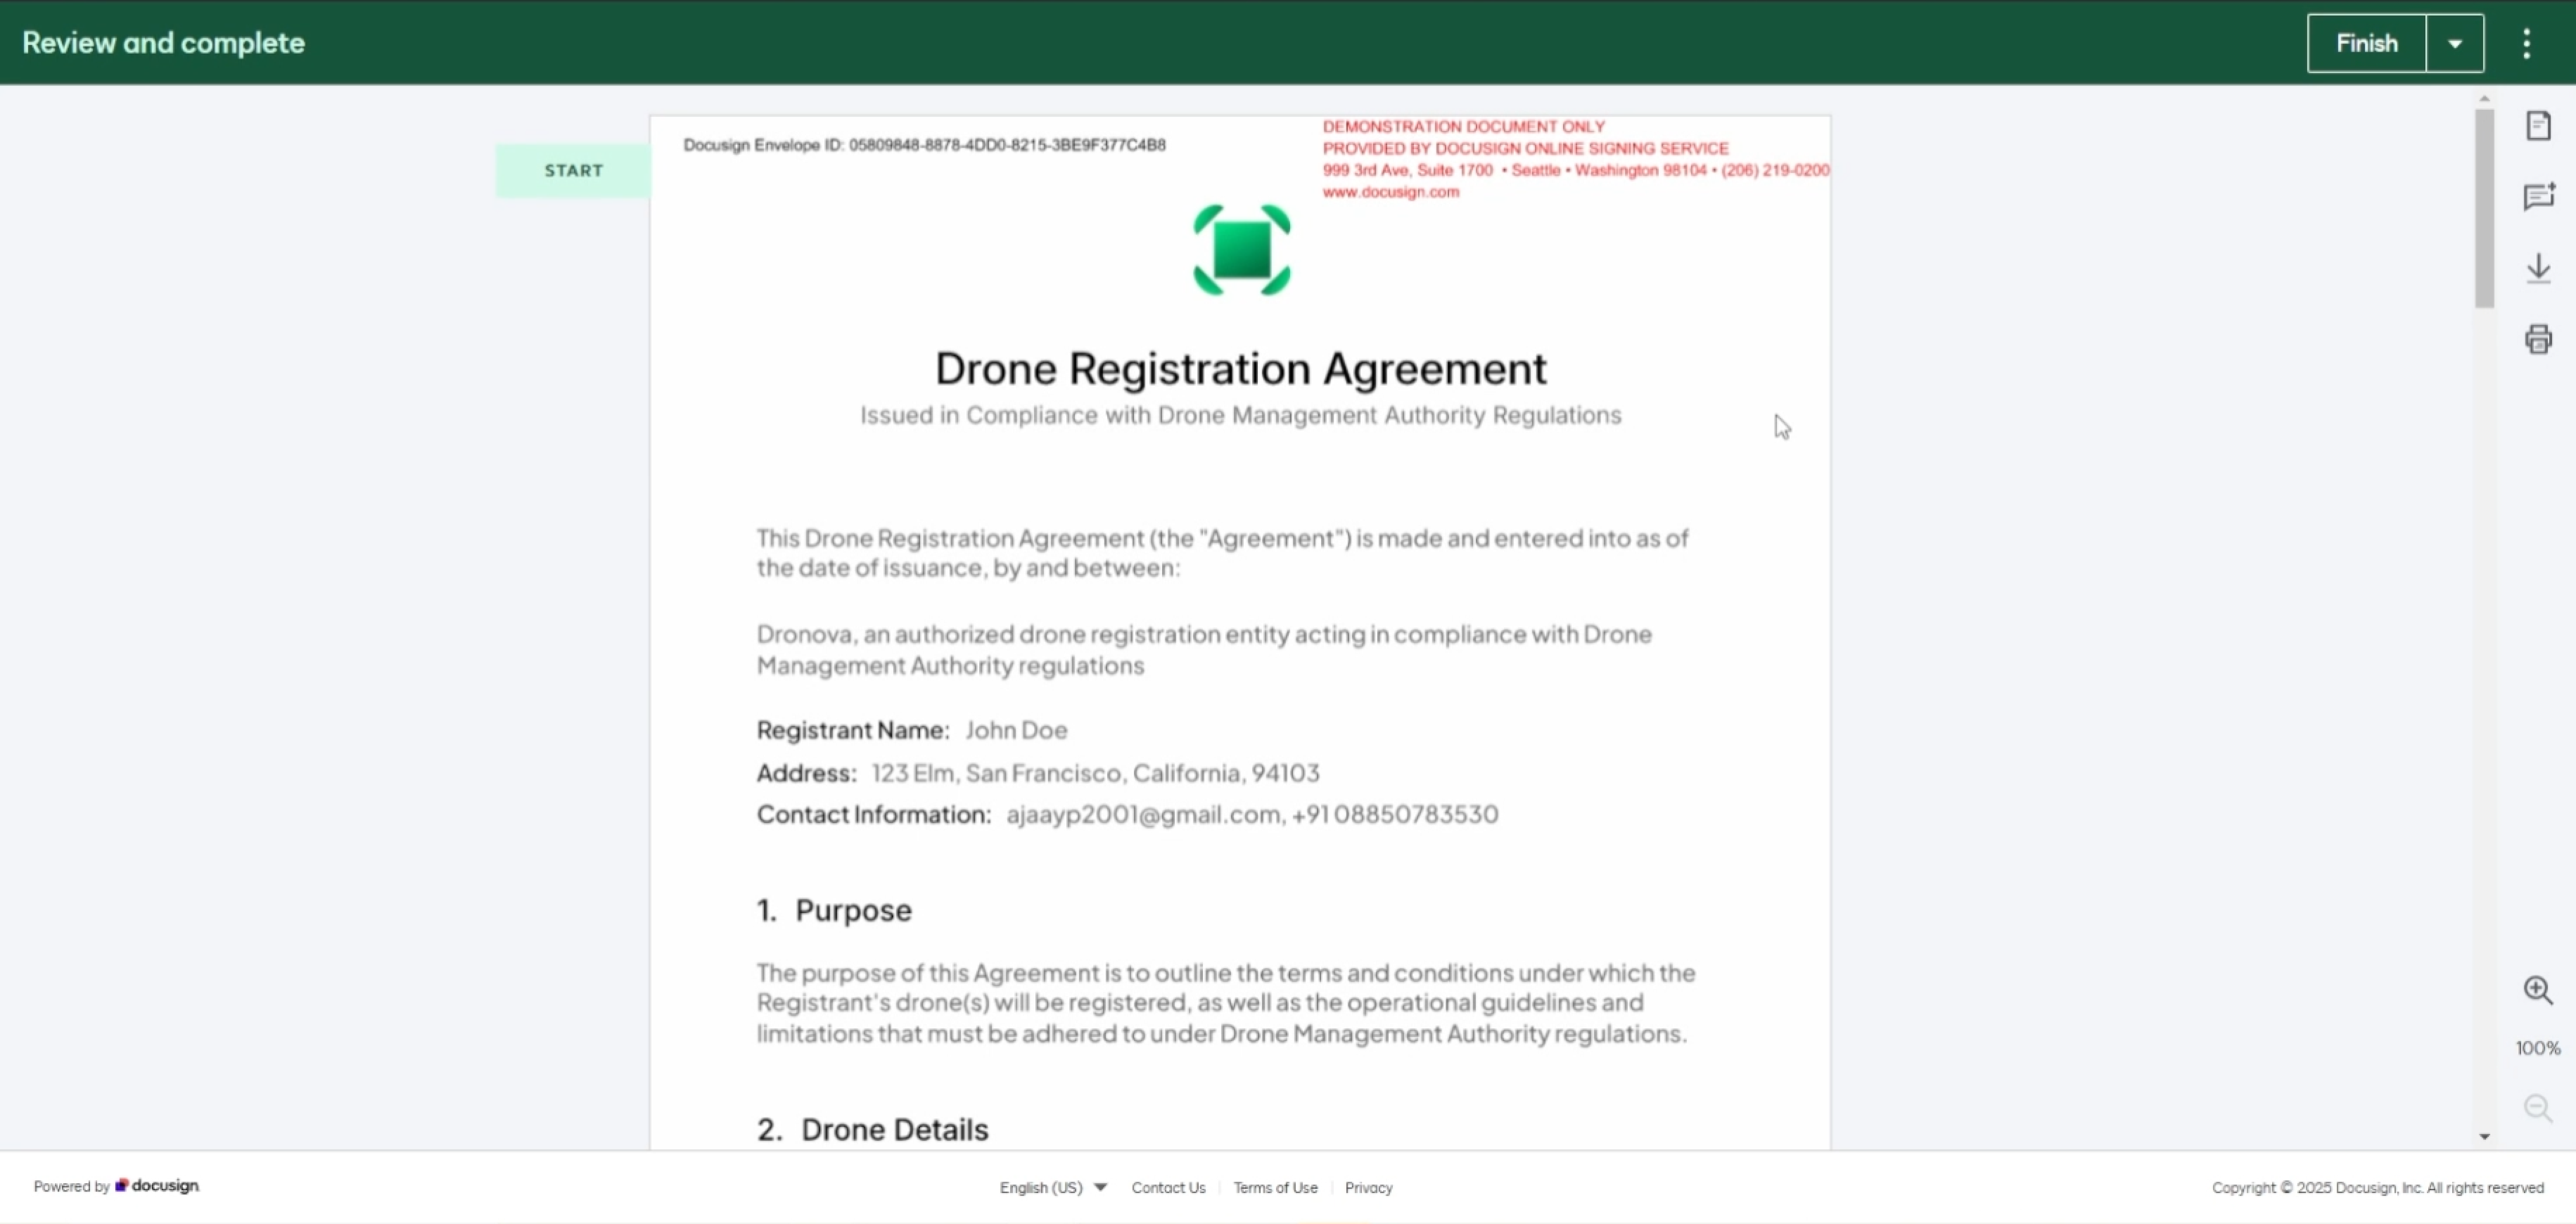Click the scrollbar up arrow
This screenshot has height=1224, width=2576.
[x=2484, y=99]
